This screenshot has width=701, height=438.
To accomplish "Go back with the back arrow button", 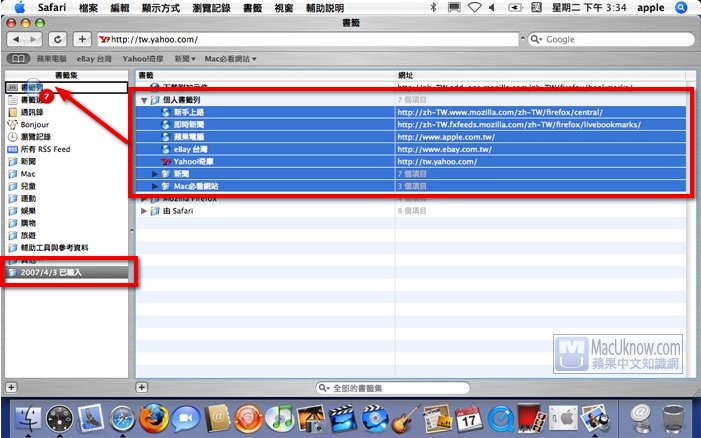I will (x=16, y=39).
